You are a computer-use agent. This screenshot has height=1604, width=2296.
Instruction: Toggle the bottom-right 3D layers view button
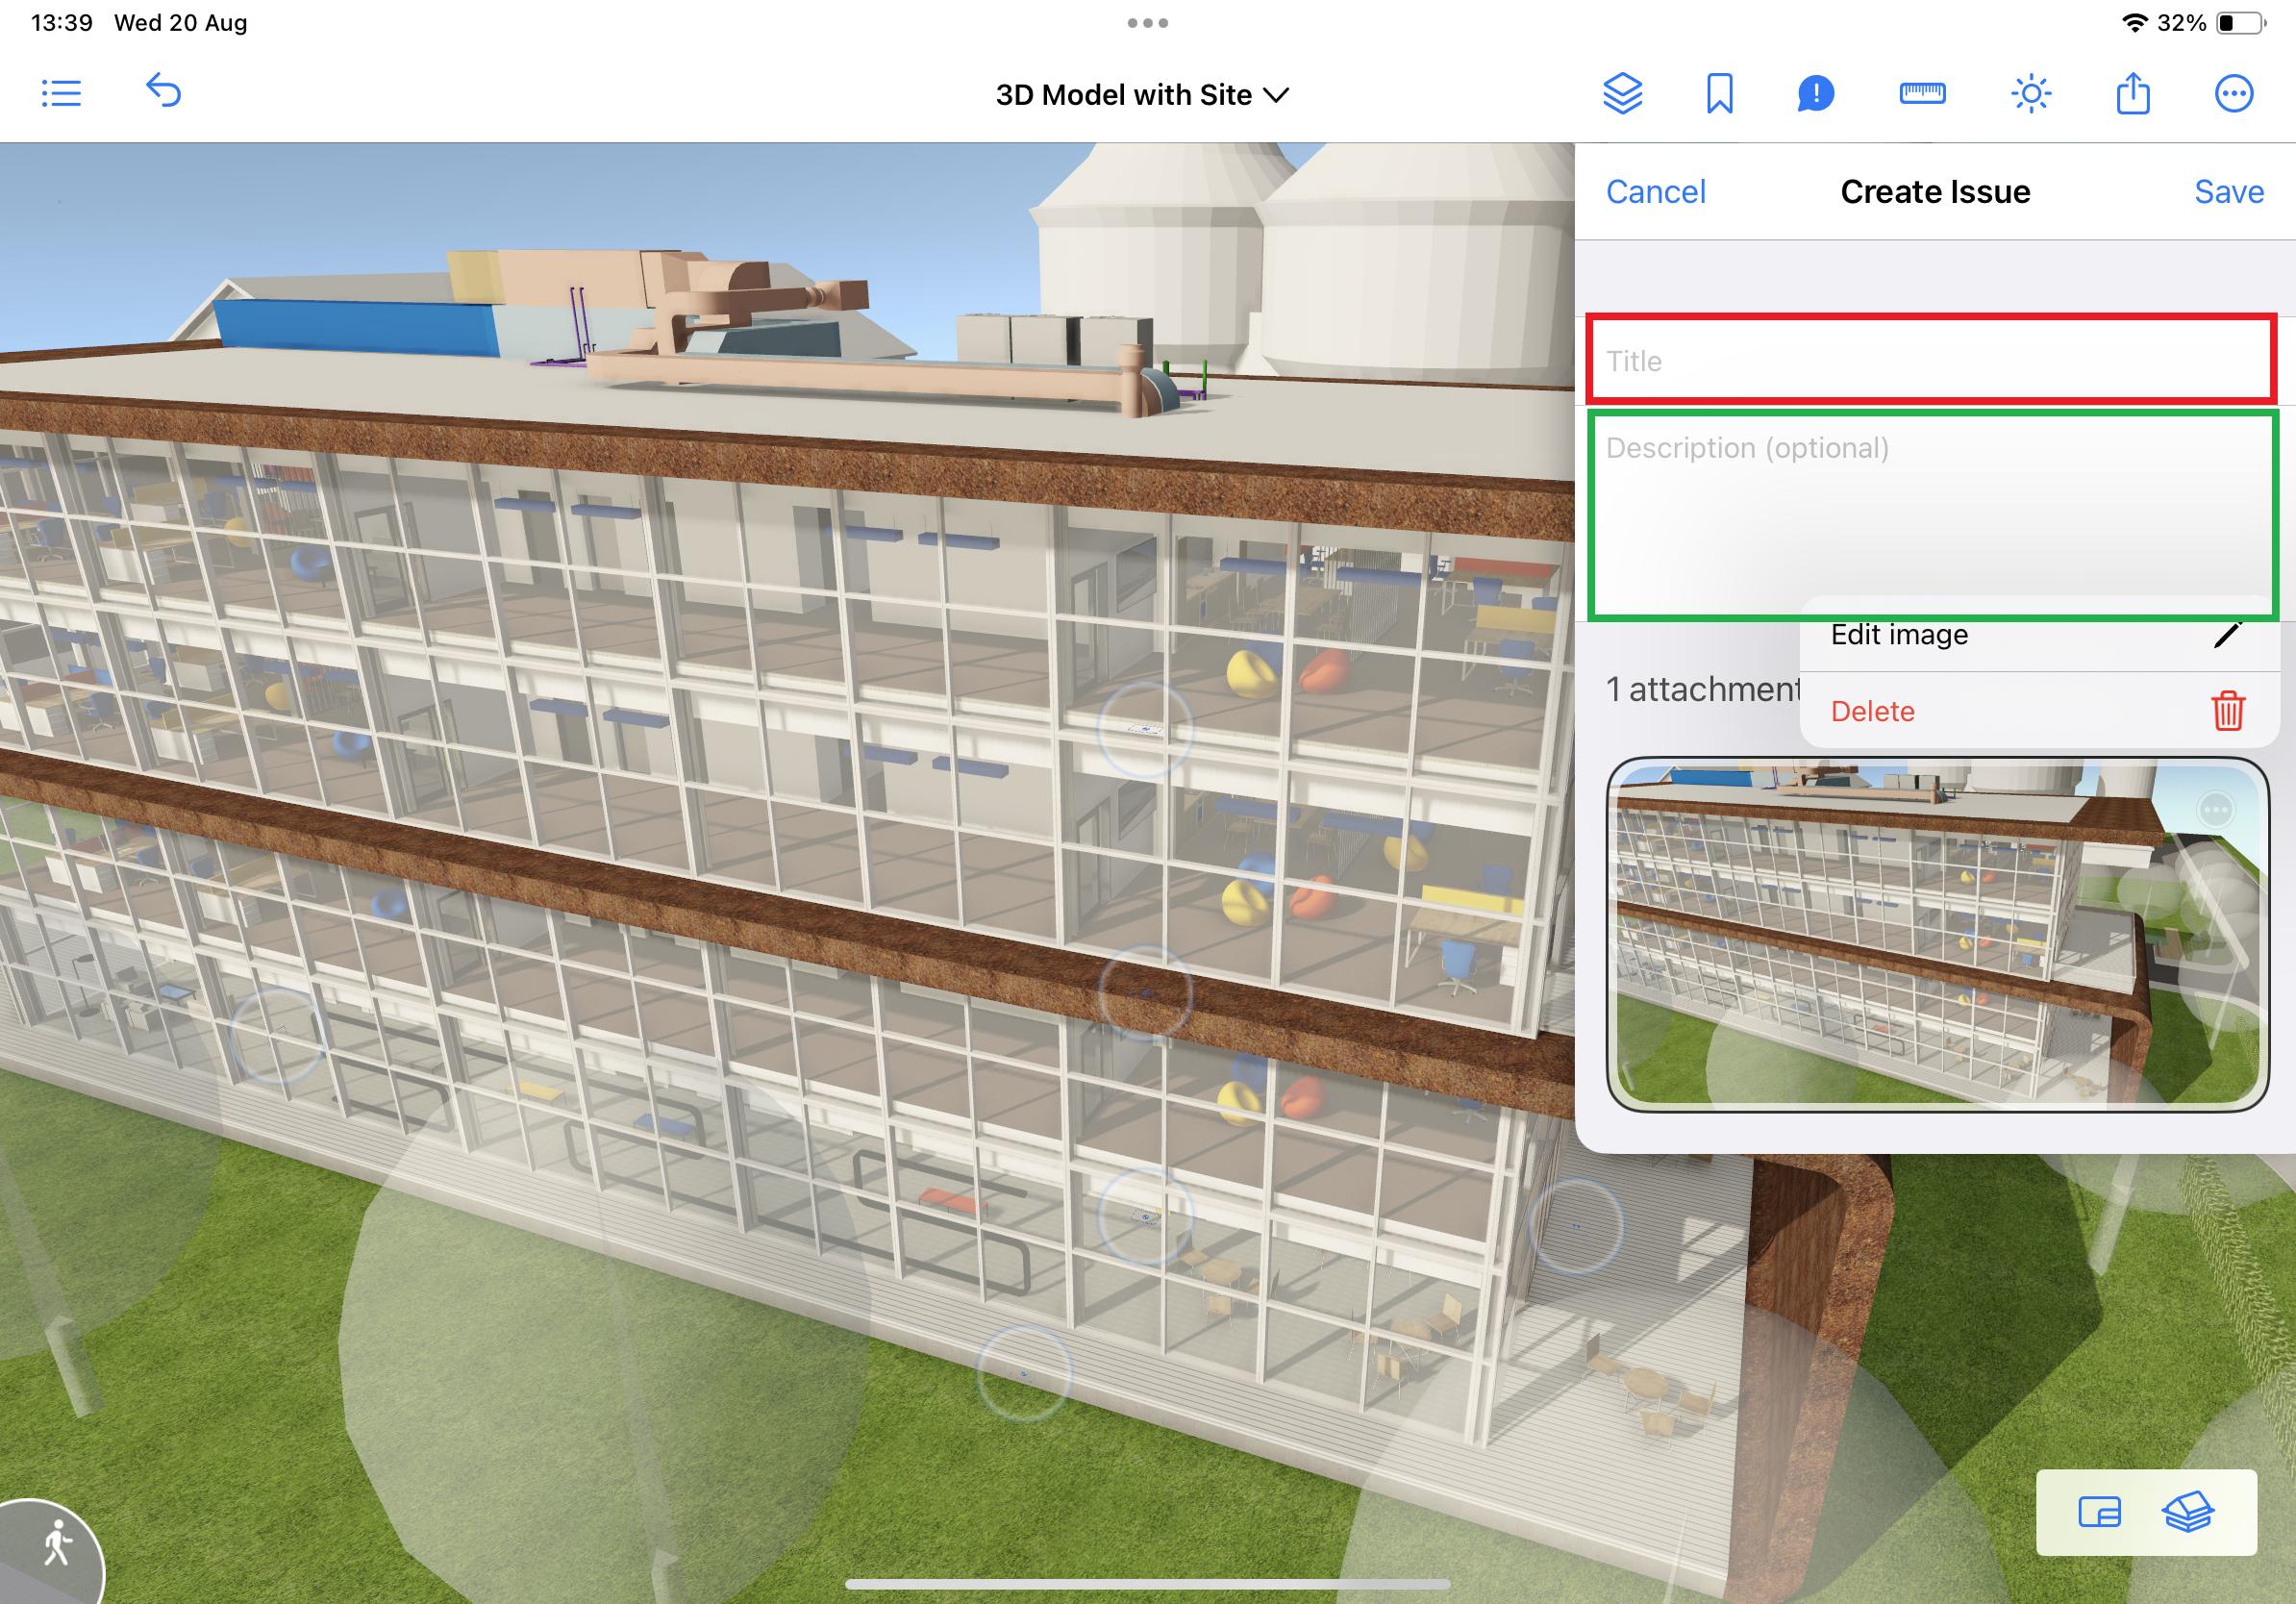tap(2187, 1512)
